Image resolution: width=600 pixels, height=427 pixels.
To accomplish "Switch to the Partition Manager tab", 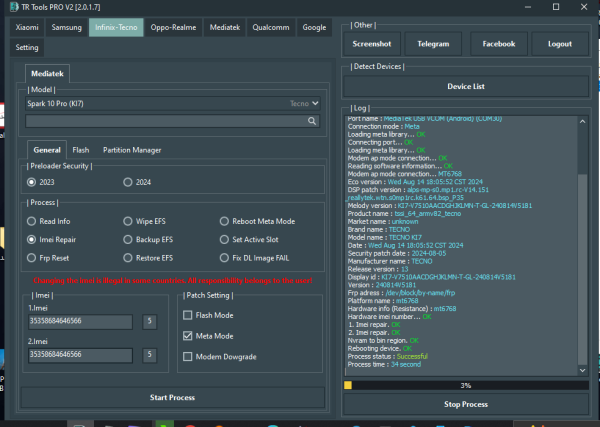I will point(132,150).
